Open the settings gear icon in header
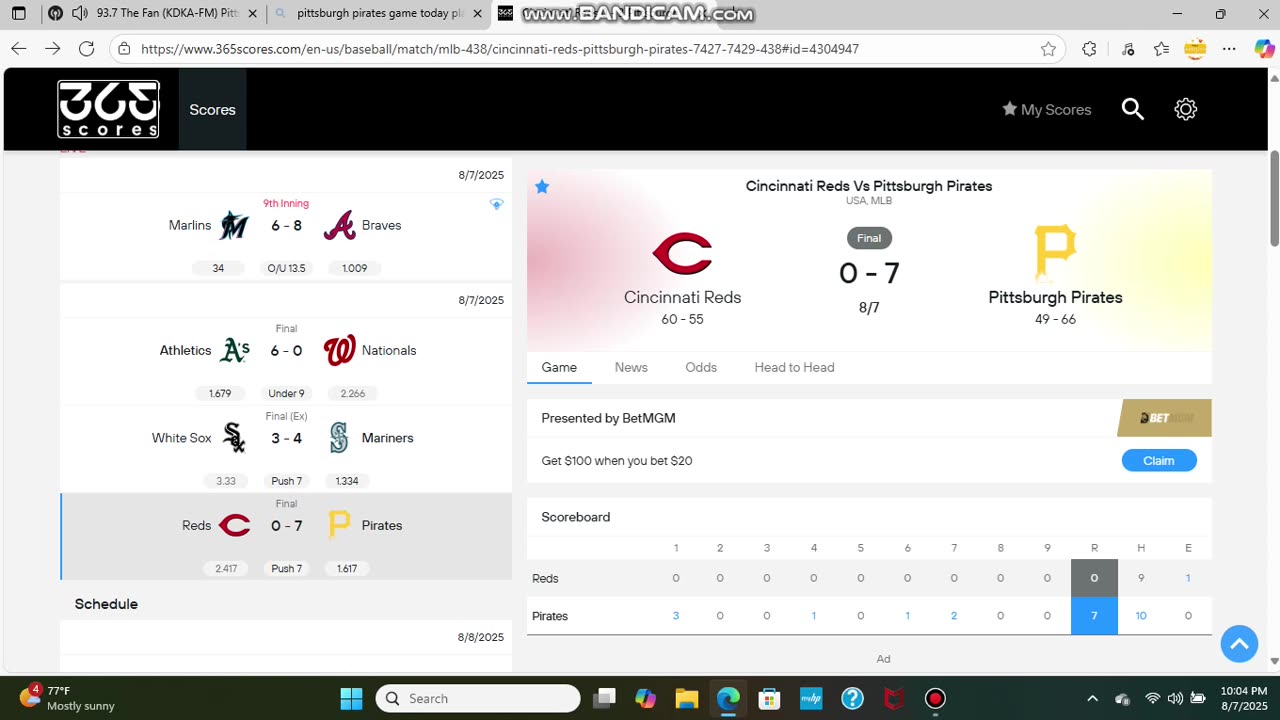 click(1185, 109)
